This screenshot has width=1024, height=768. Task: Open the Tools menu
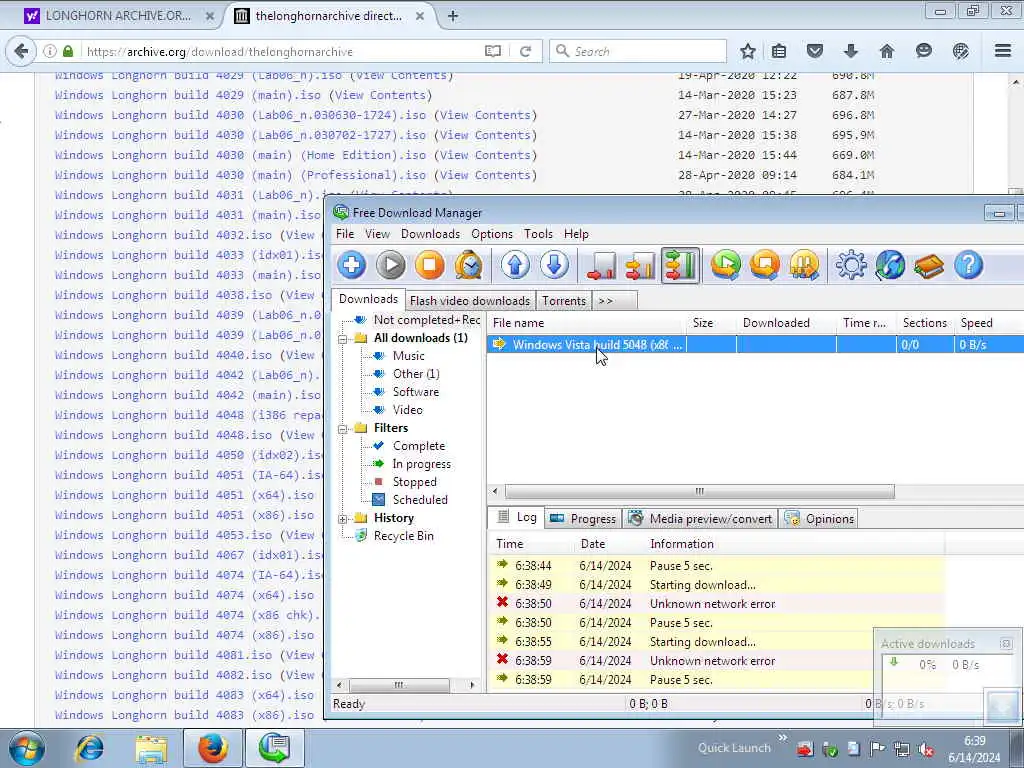coord(538,234)
